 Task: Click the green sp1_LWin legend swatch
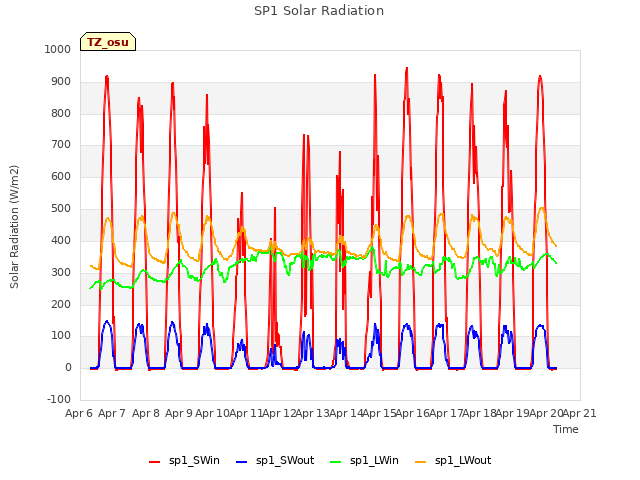click(x=336, y=462)
